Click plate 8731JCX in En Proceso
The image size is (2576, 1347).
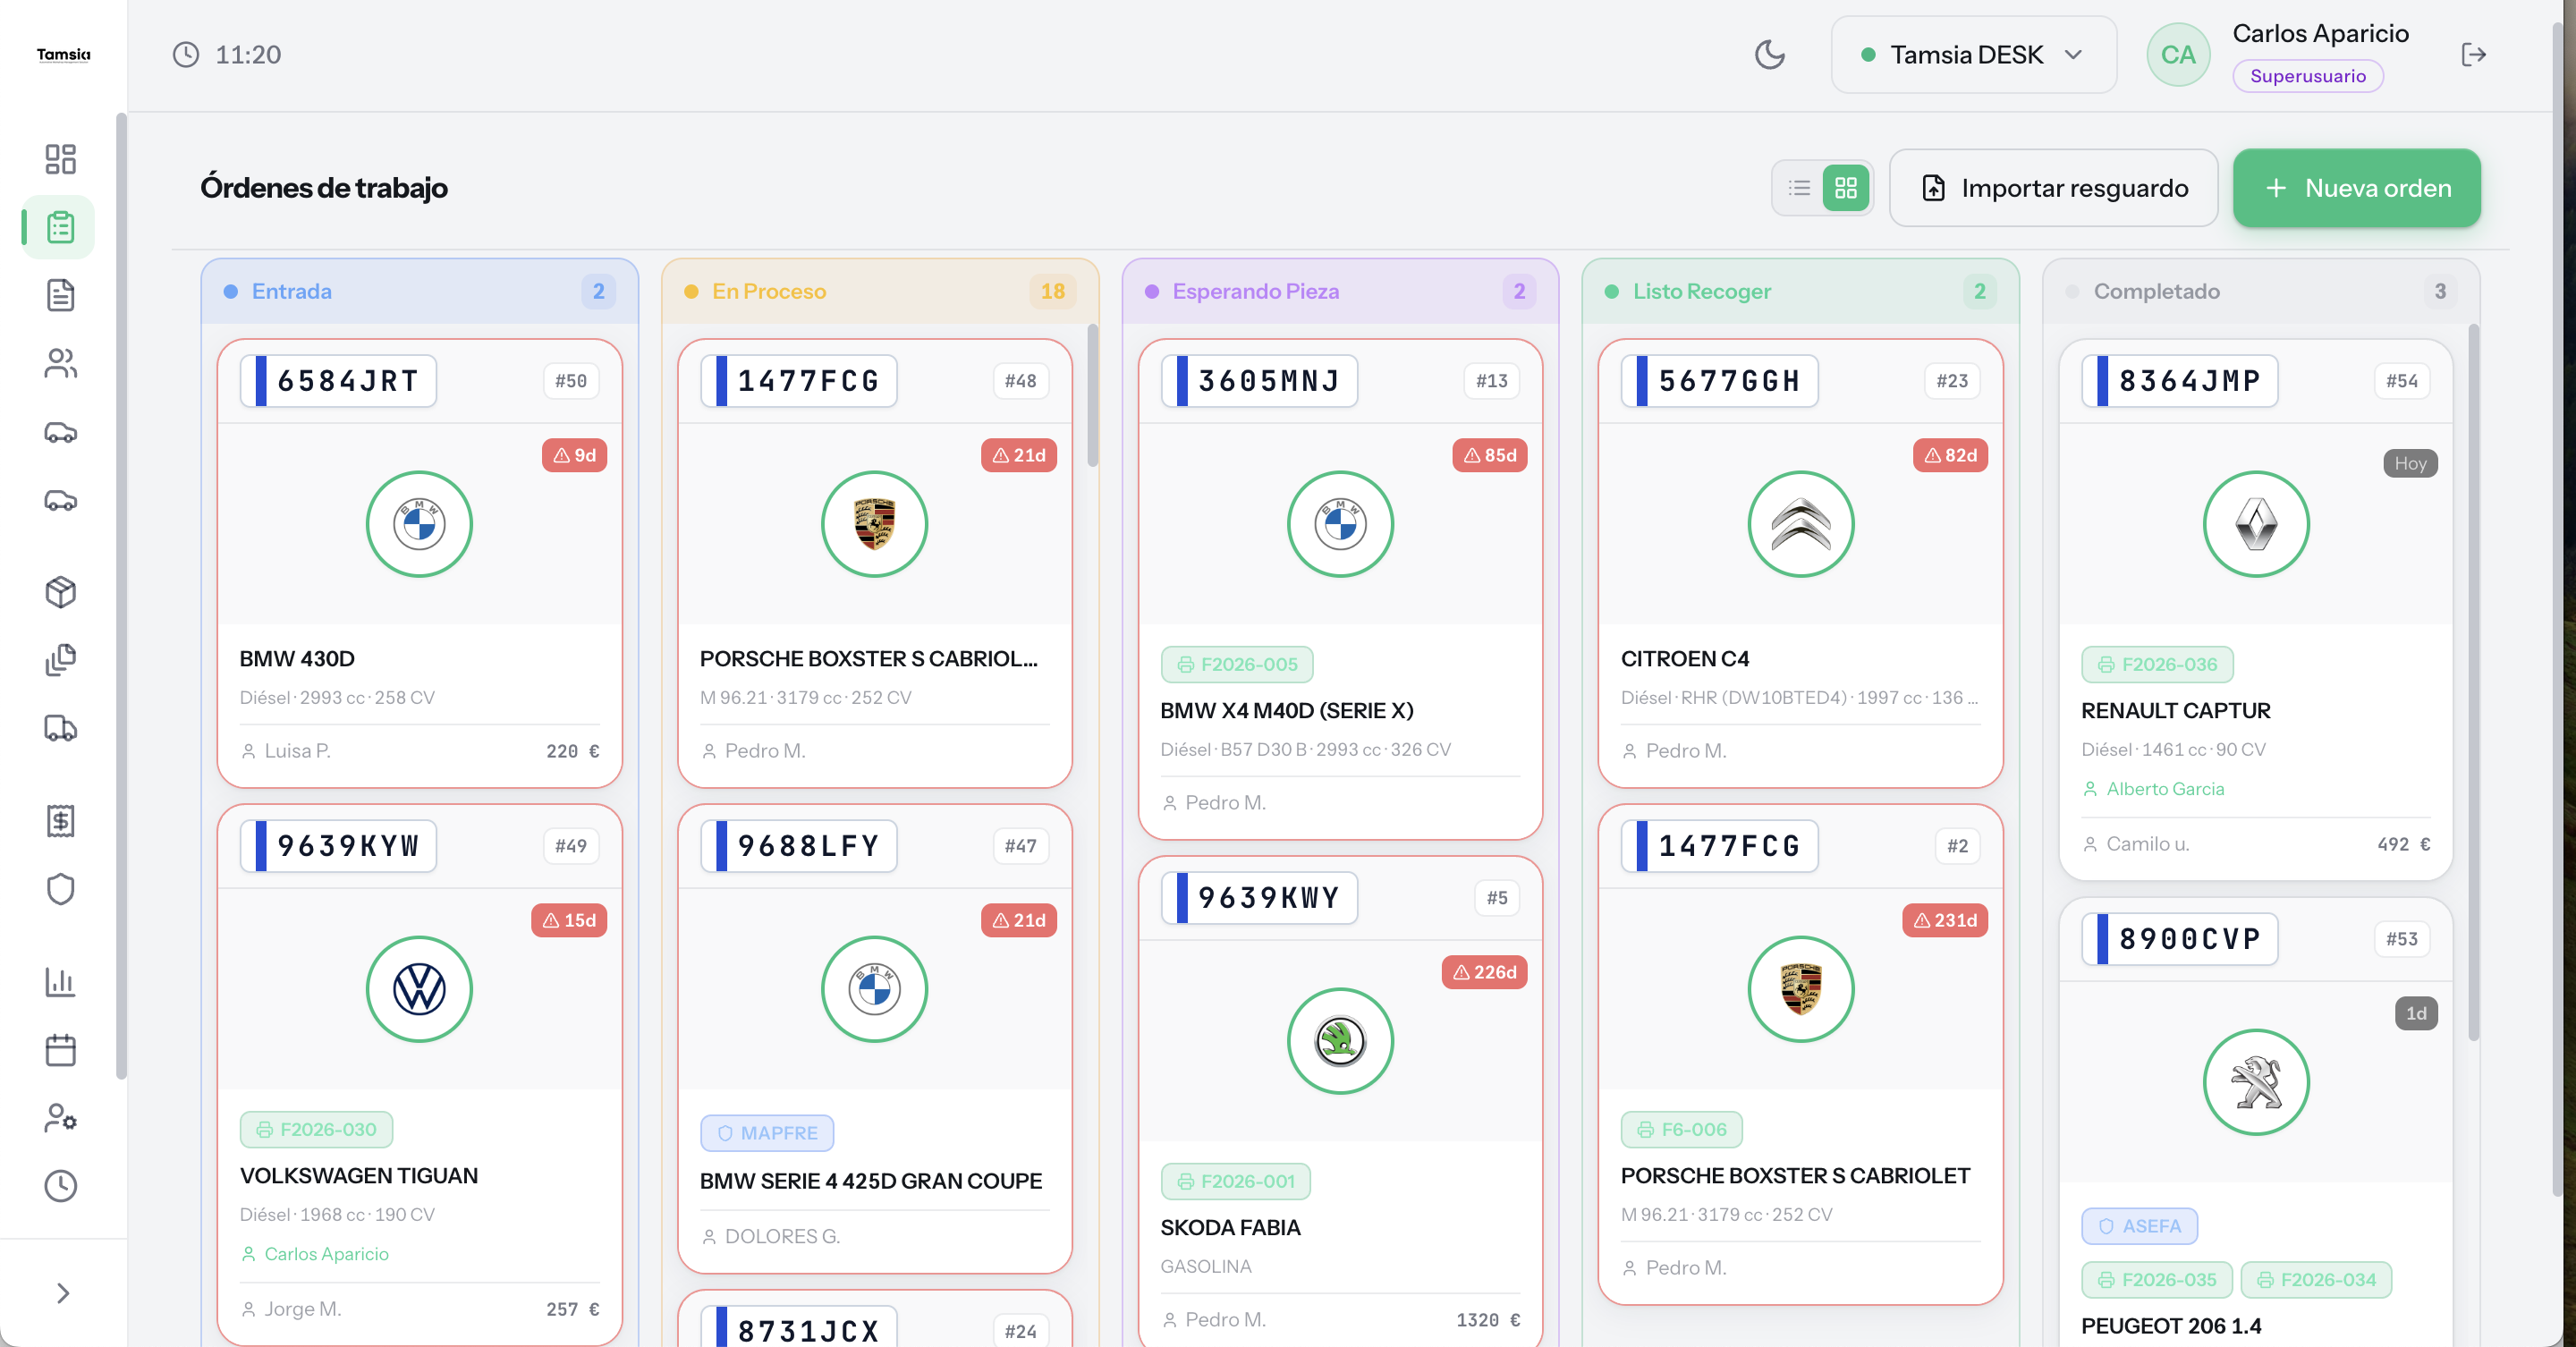[x=798, y=1328]
